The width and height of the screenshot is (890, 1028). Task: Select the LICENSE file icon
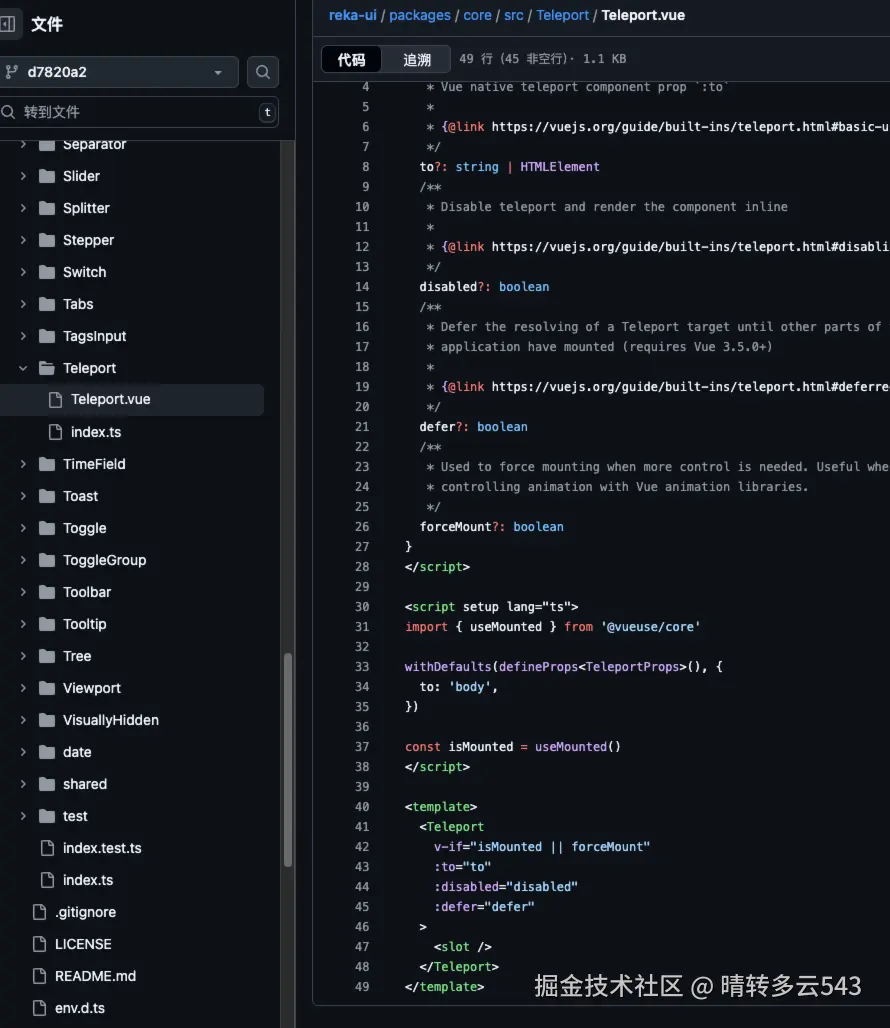(x=39, y=944)
